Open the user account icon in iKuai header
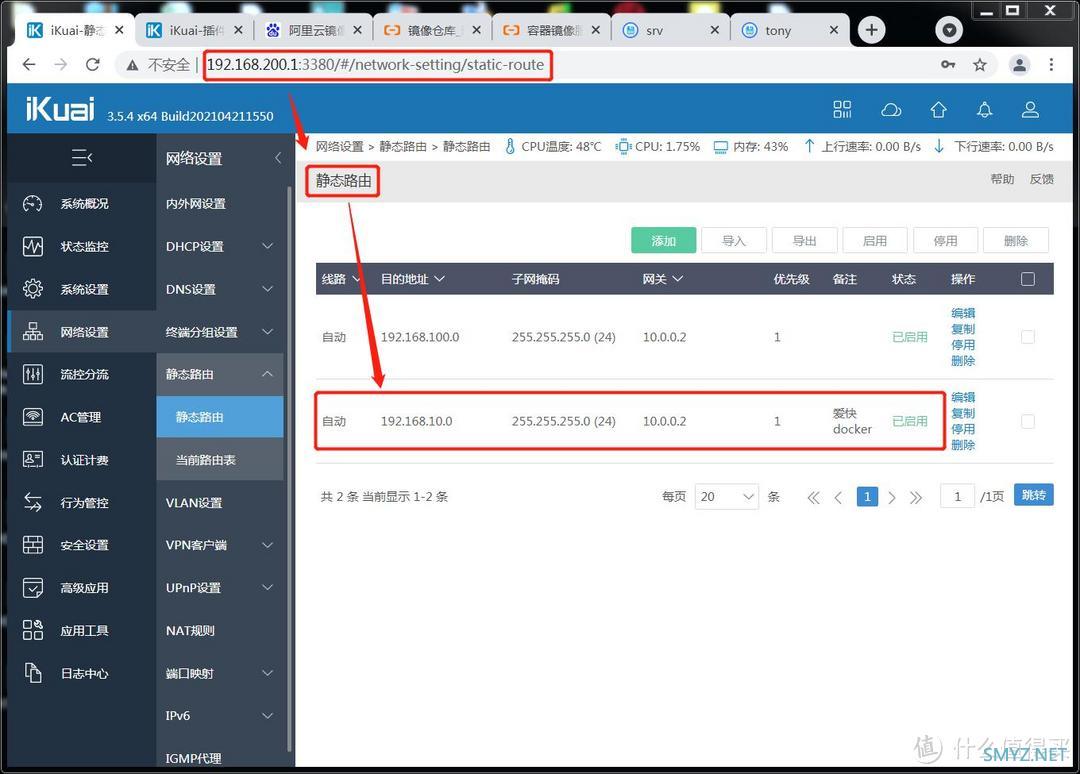The image size is (1080, 774). (x=1030, y=109)
